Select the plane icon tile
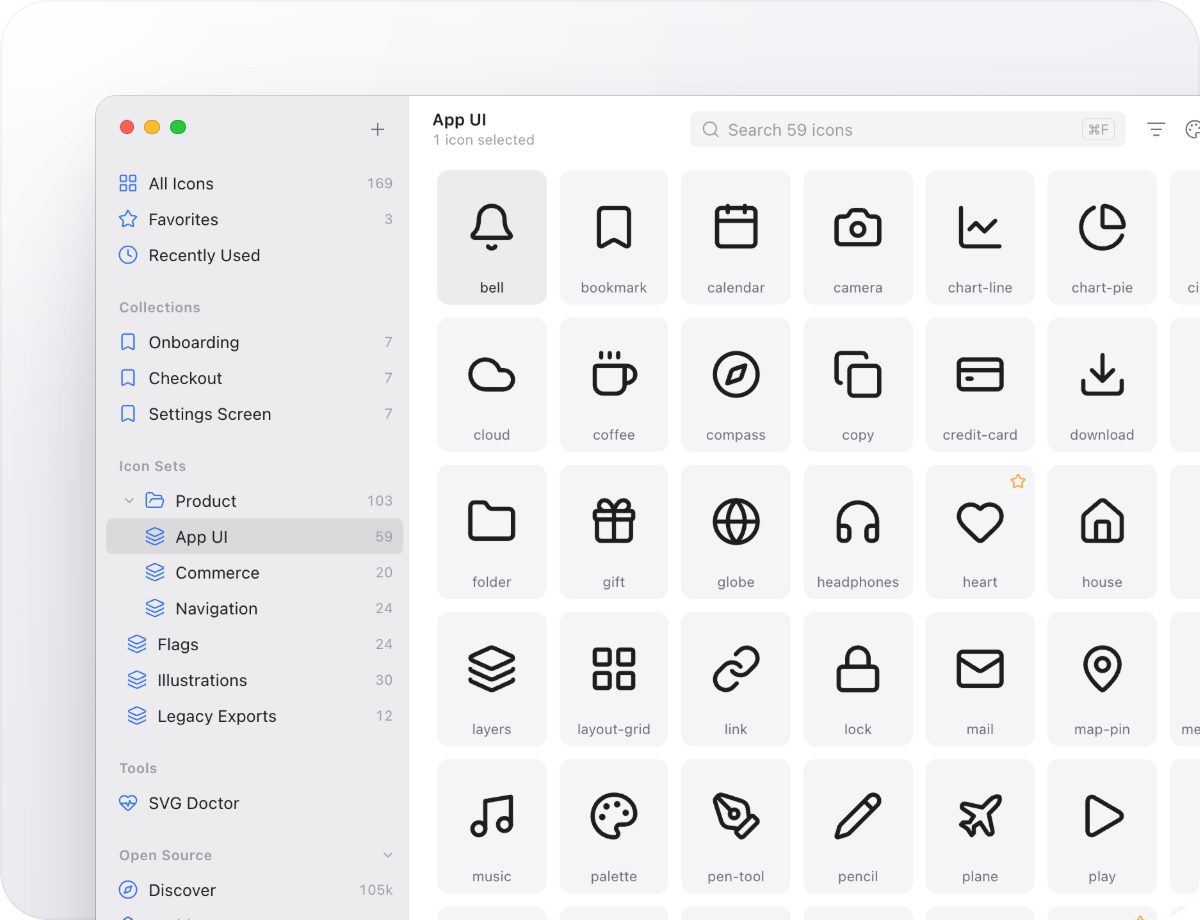This screenshot has height=920, width=1200. pyautogui.click(x=980, y=825)
